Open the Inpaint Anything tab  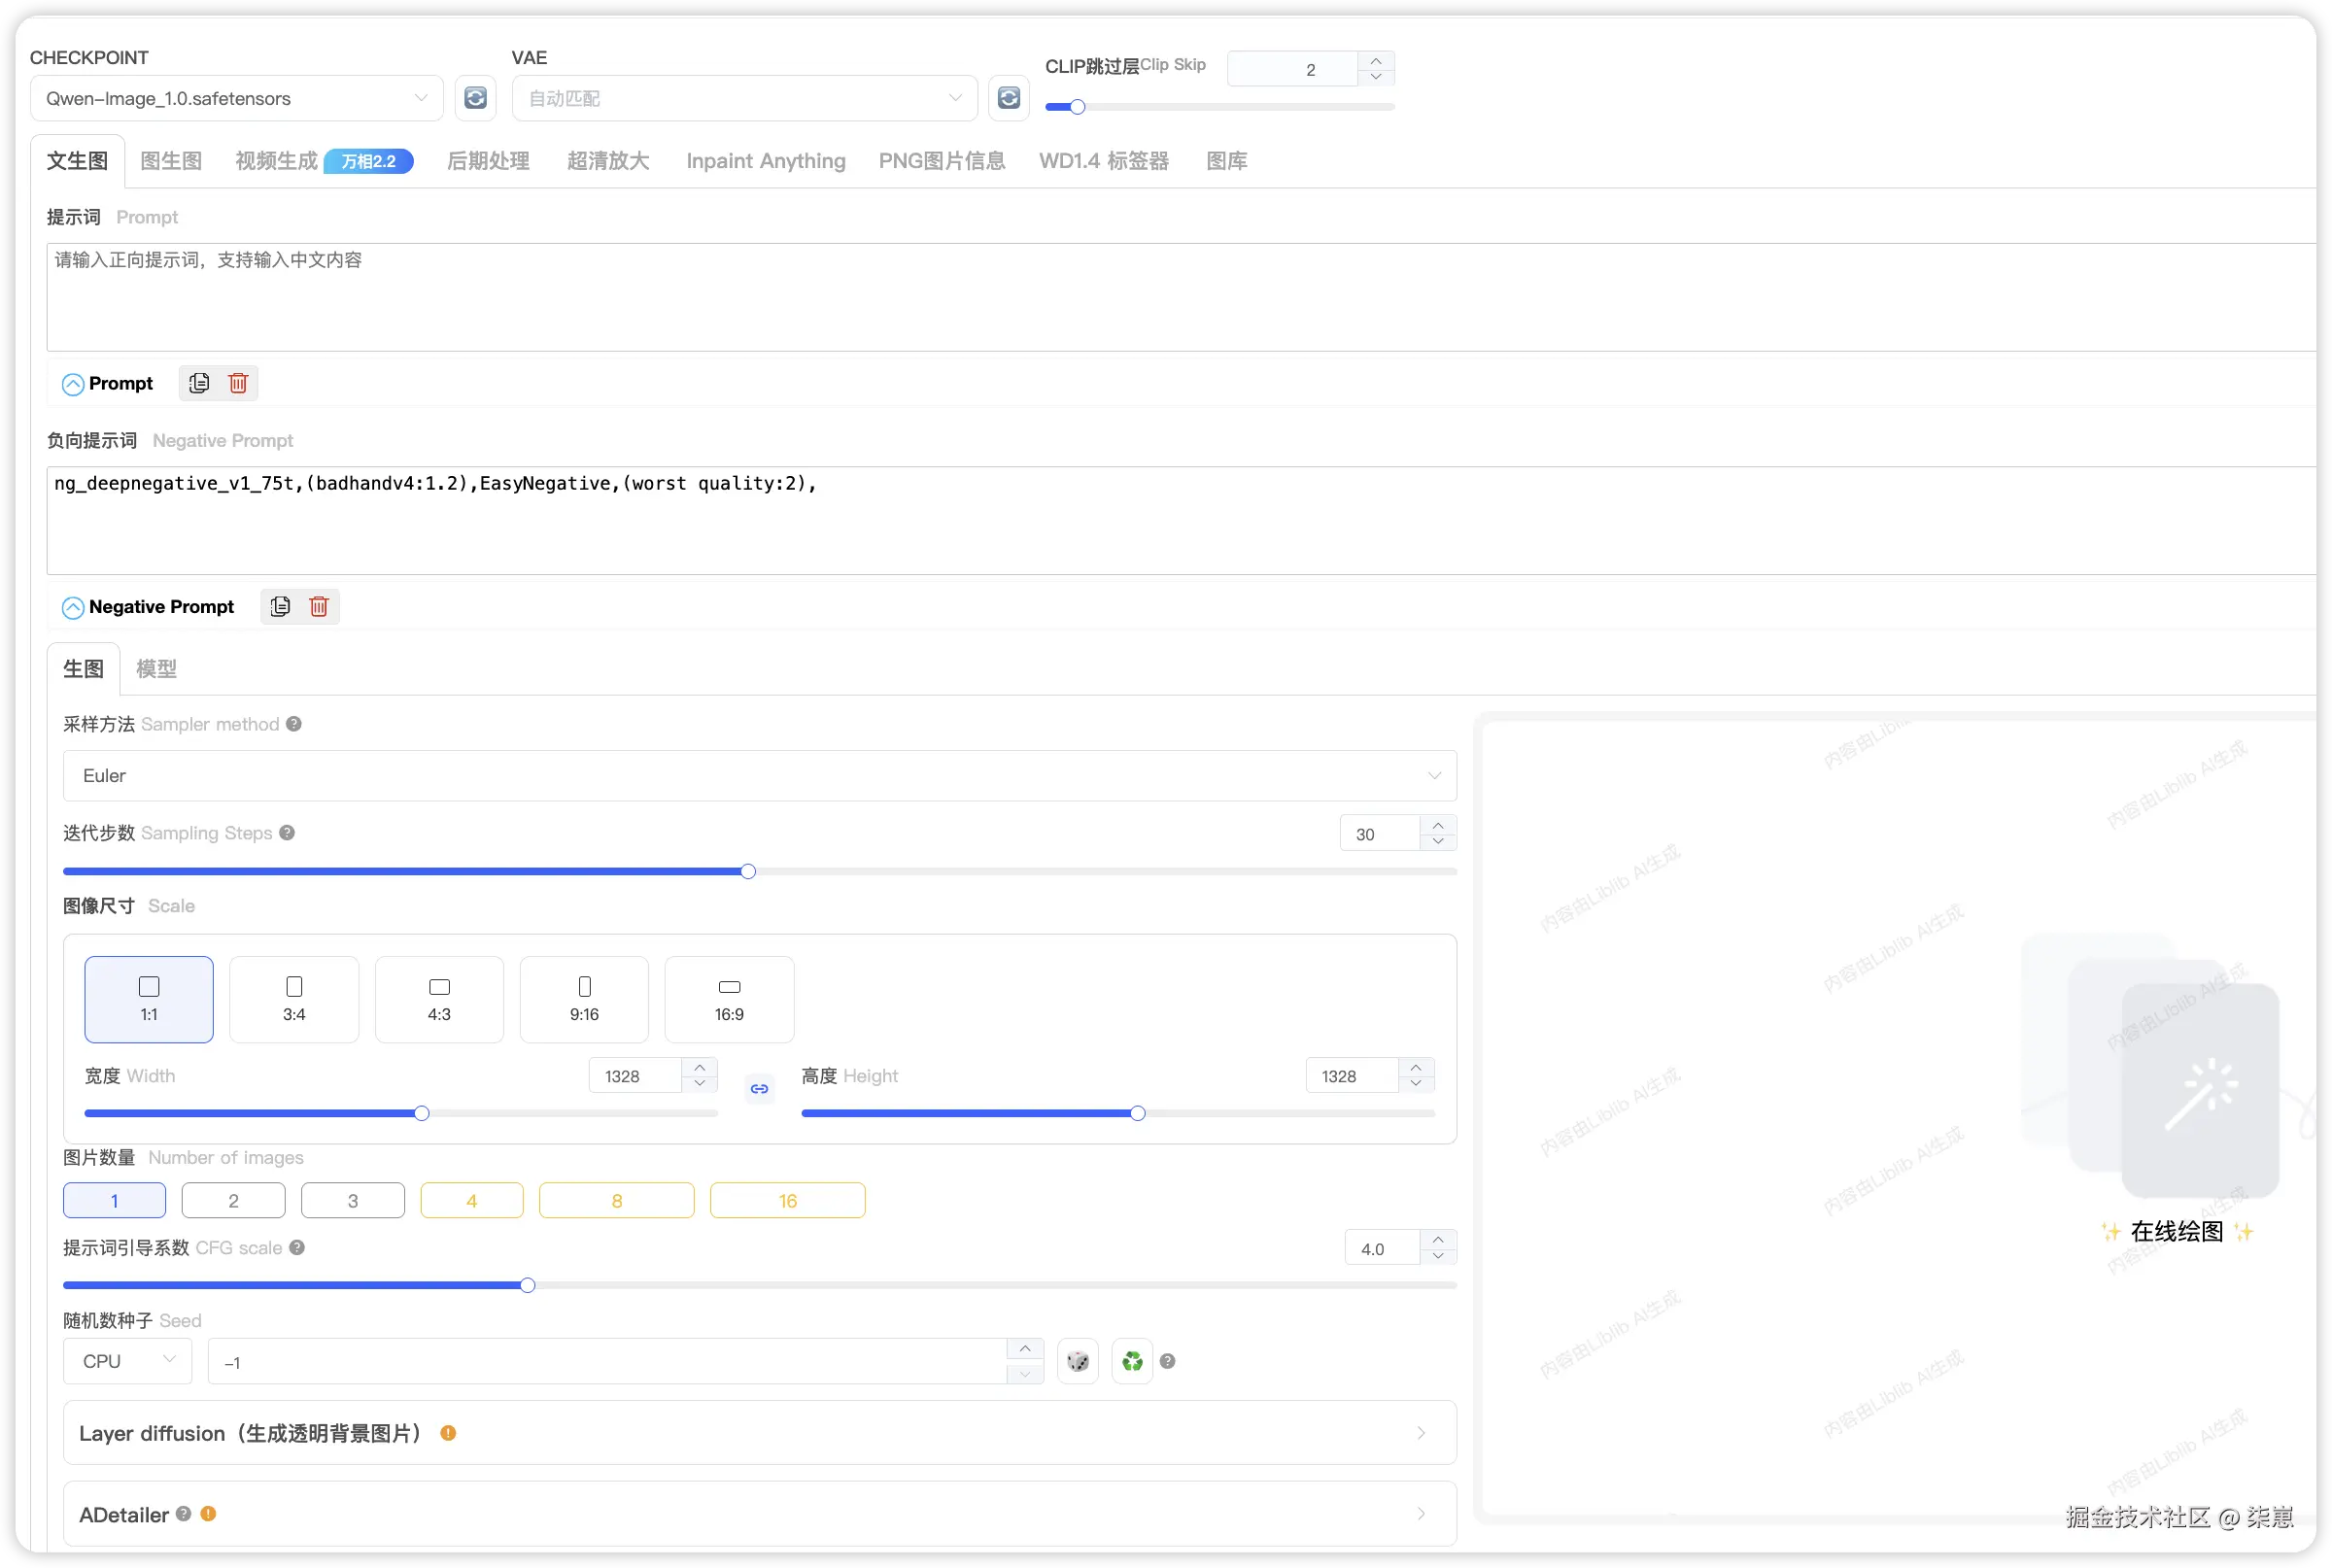pyautogui.click(x=765, y=161)
